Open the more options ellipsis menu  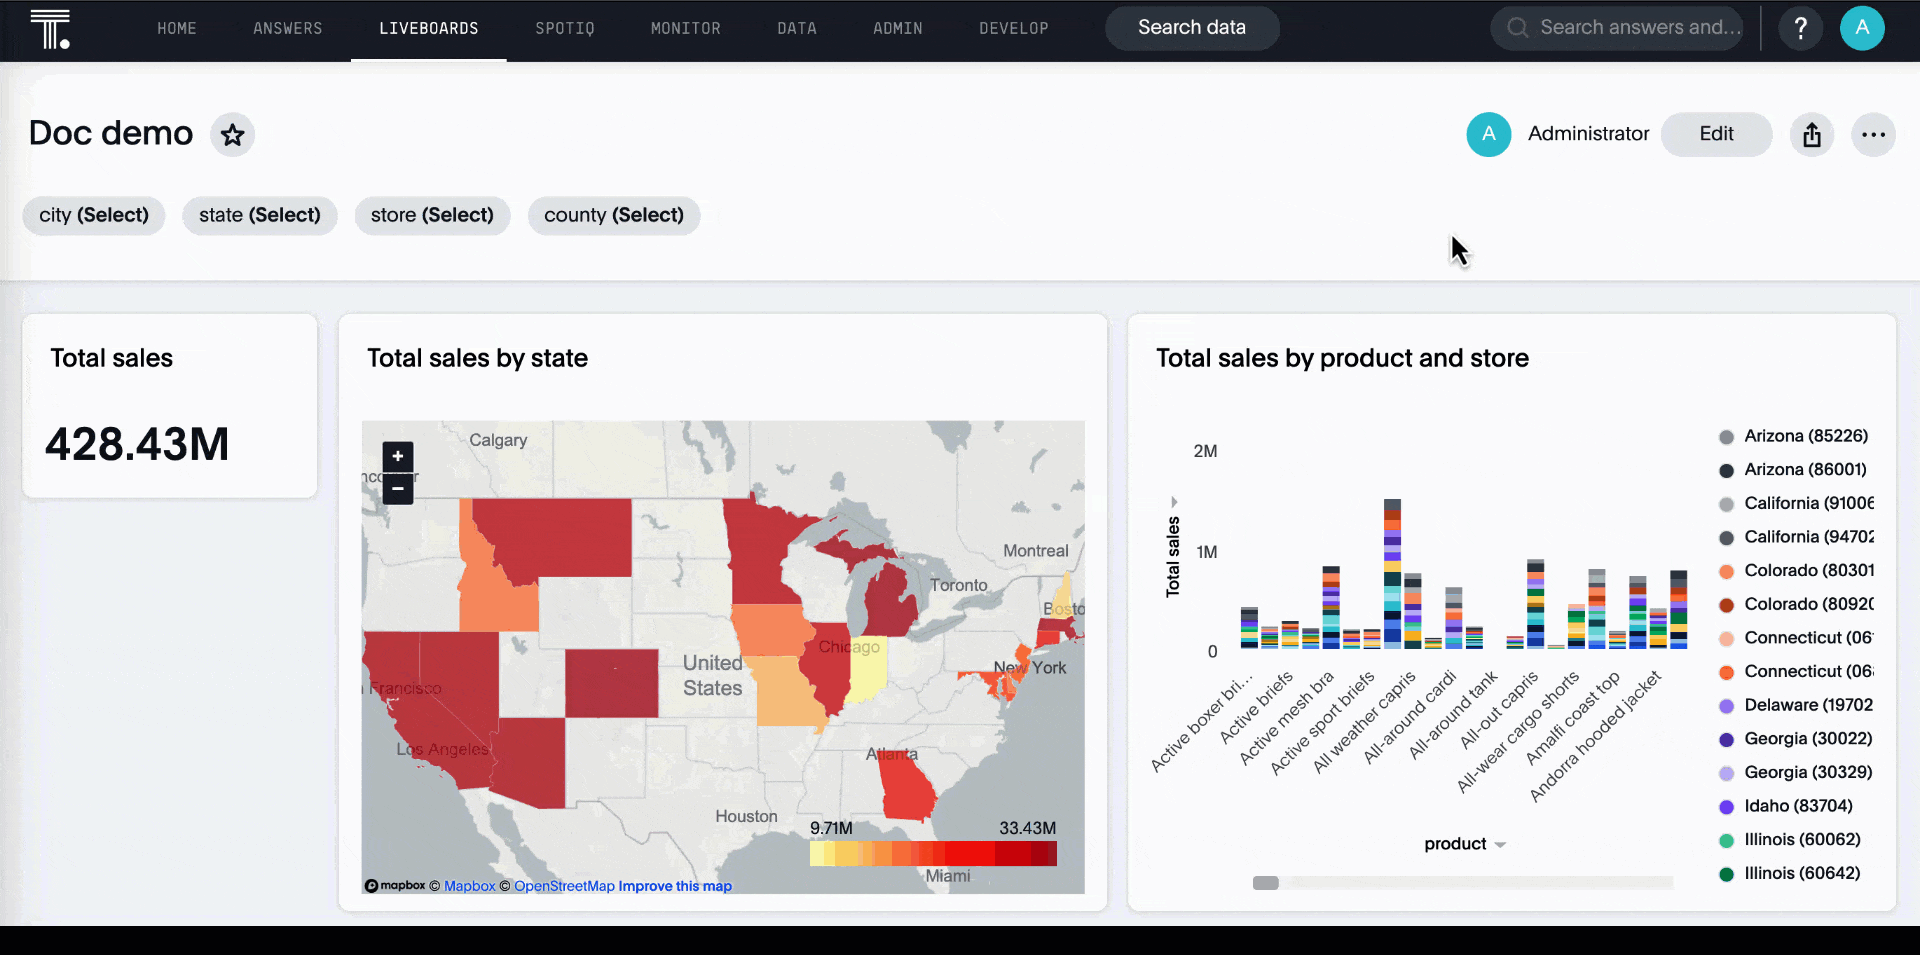click(x=1872, y=135)
